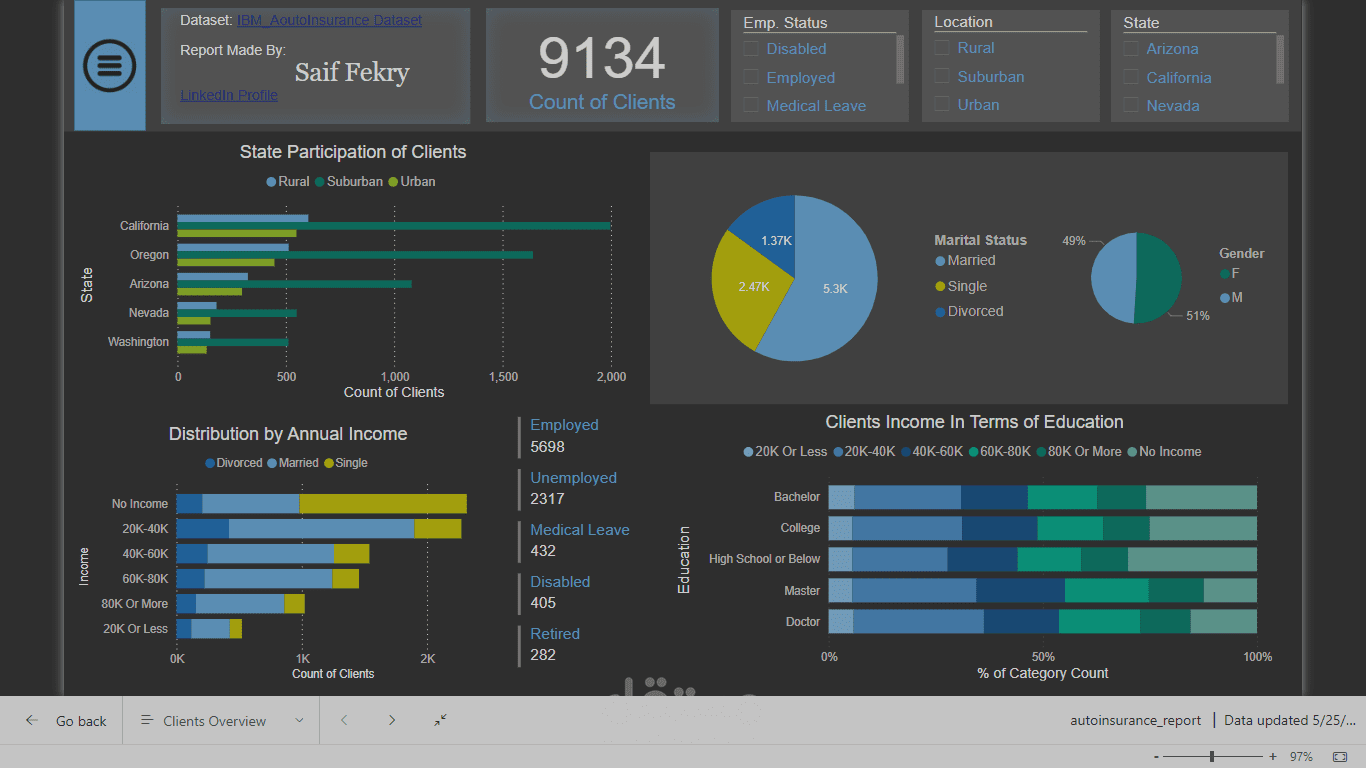This screenshot has width=1366, height=768.
Task: Open the hamburger navigation menu
Action: [x=110, y=65]
